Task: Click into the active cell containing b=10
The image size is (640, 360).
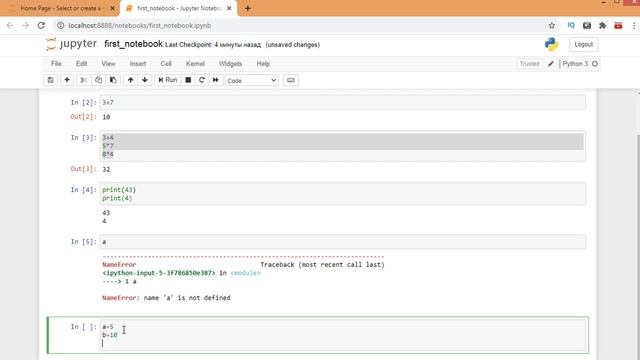Action: click(342, 335)
